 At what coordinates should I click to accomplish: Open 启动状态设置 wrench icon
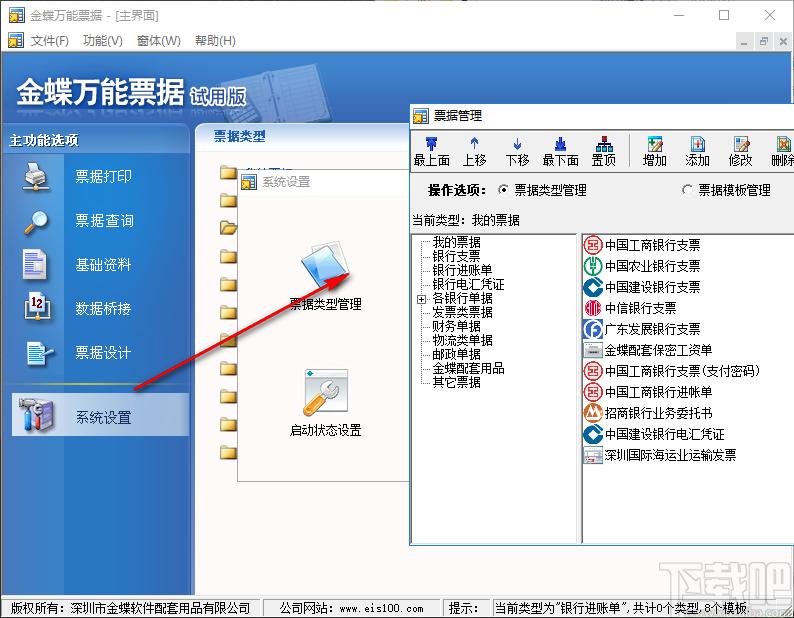(325, 403)
